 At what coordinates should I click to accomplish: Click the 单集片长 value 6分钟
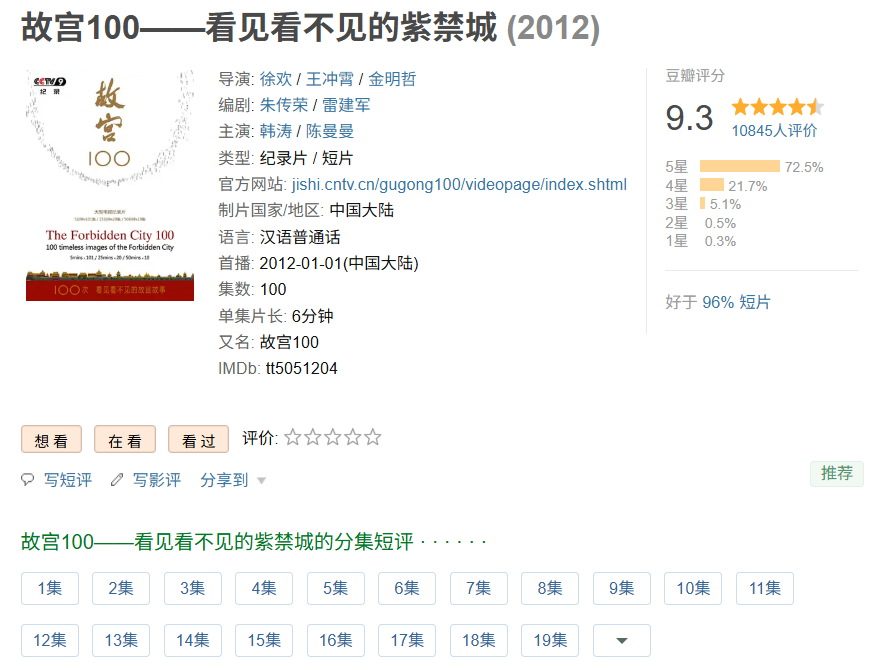point(312,316)
